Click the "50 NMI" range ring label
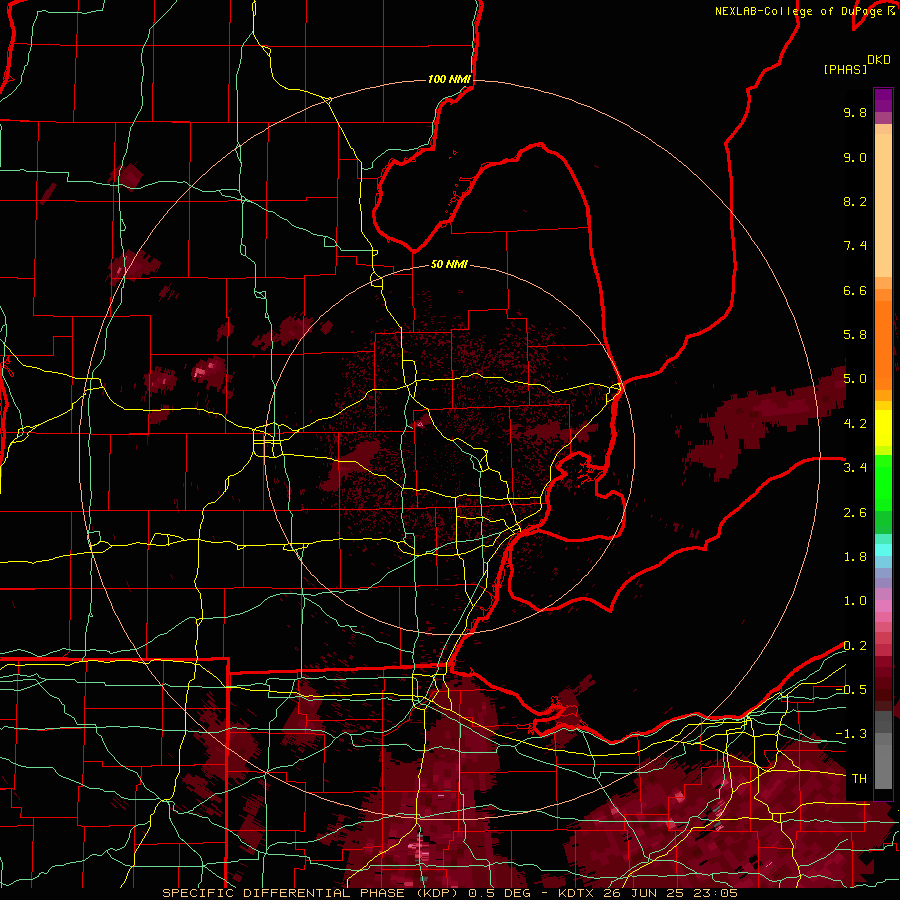 (x=449, y=265)
